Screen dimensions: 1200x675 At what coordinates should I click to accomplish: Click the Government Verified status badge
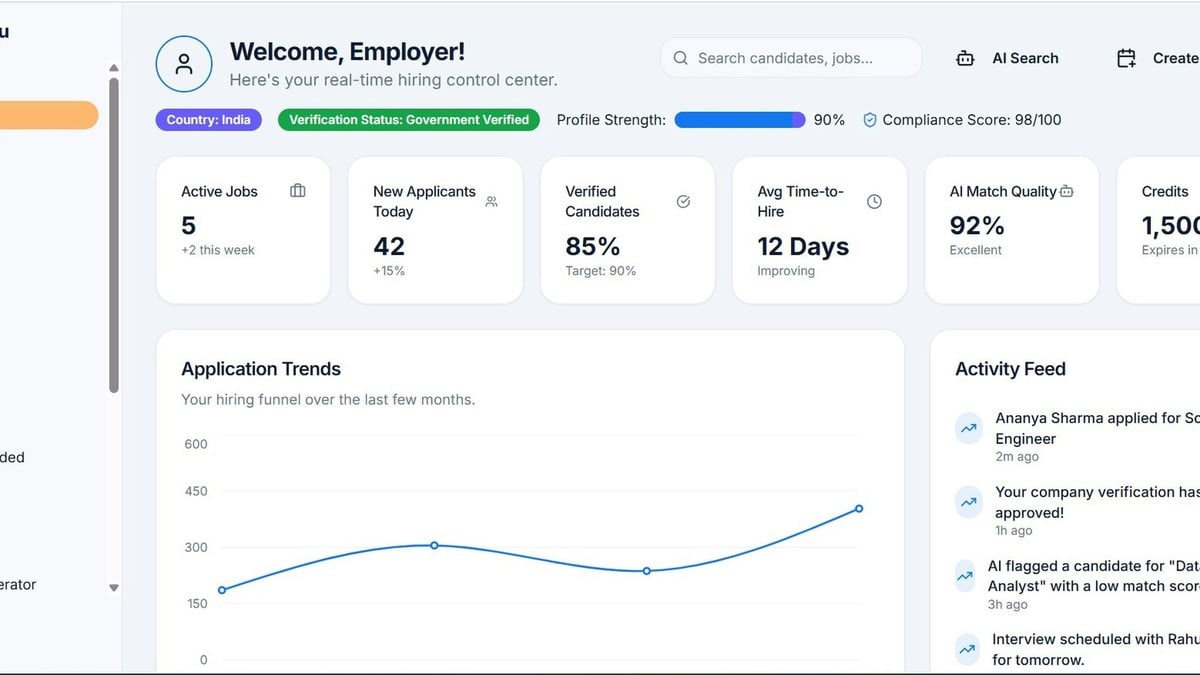(x=409, y=120)
